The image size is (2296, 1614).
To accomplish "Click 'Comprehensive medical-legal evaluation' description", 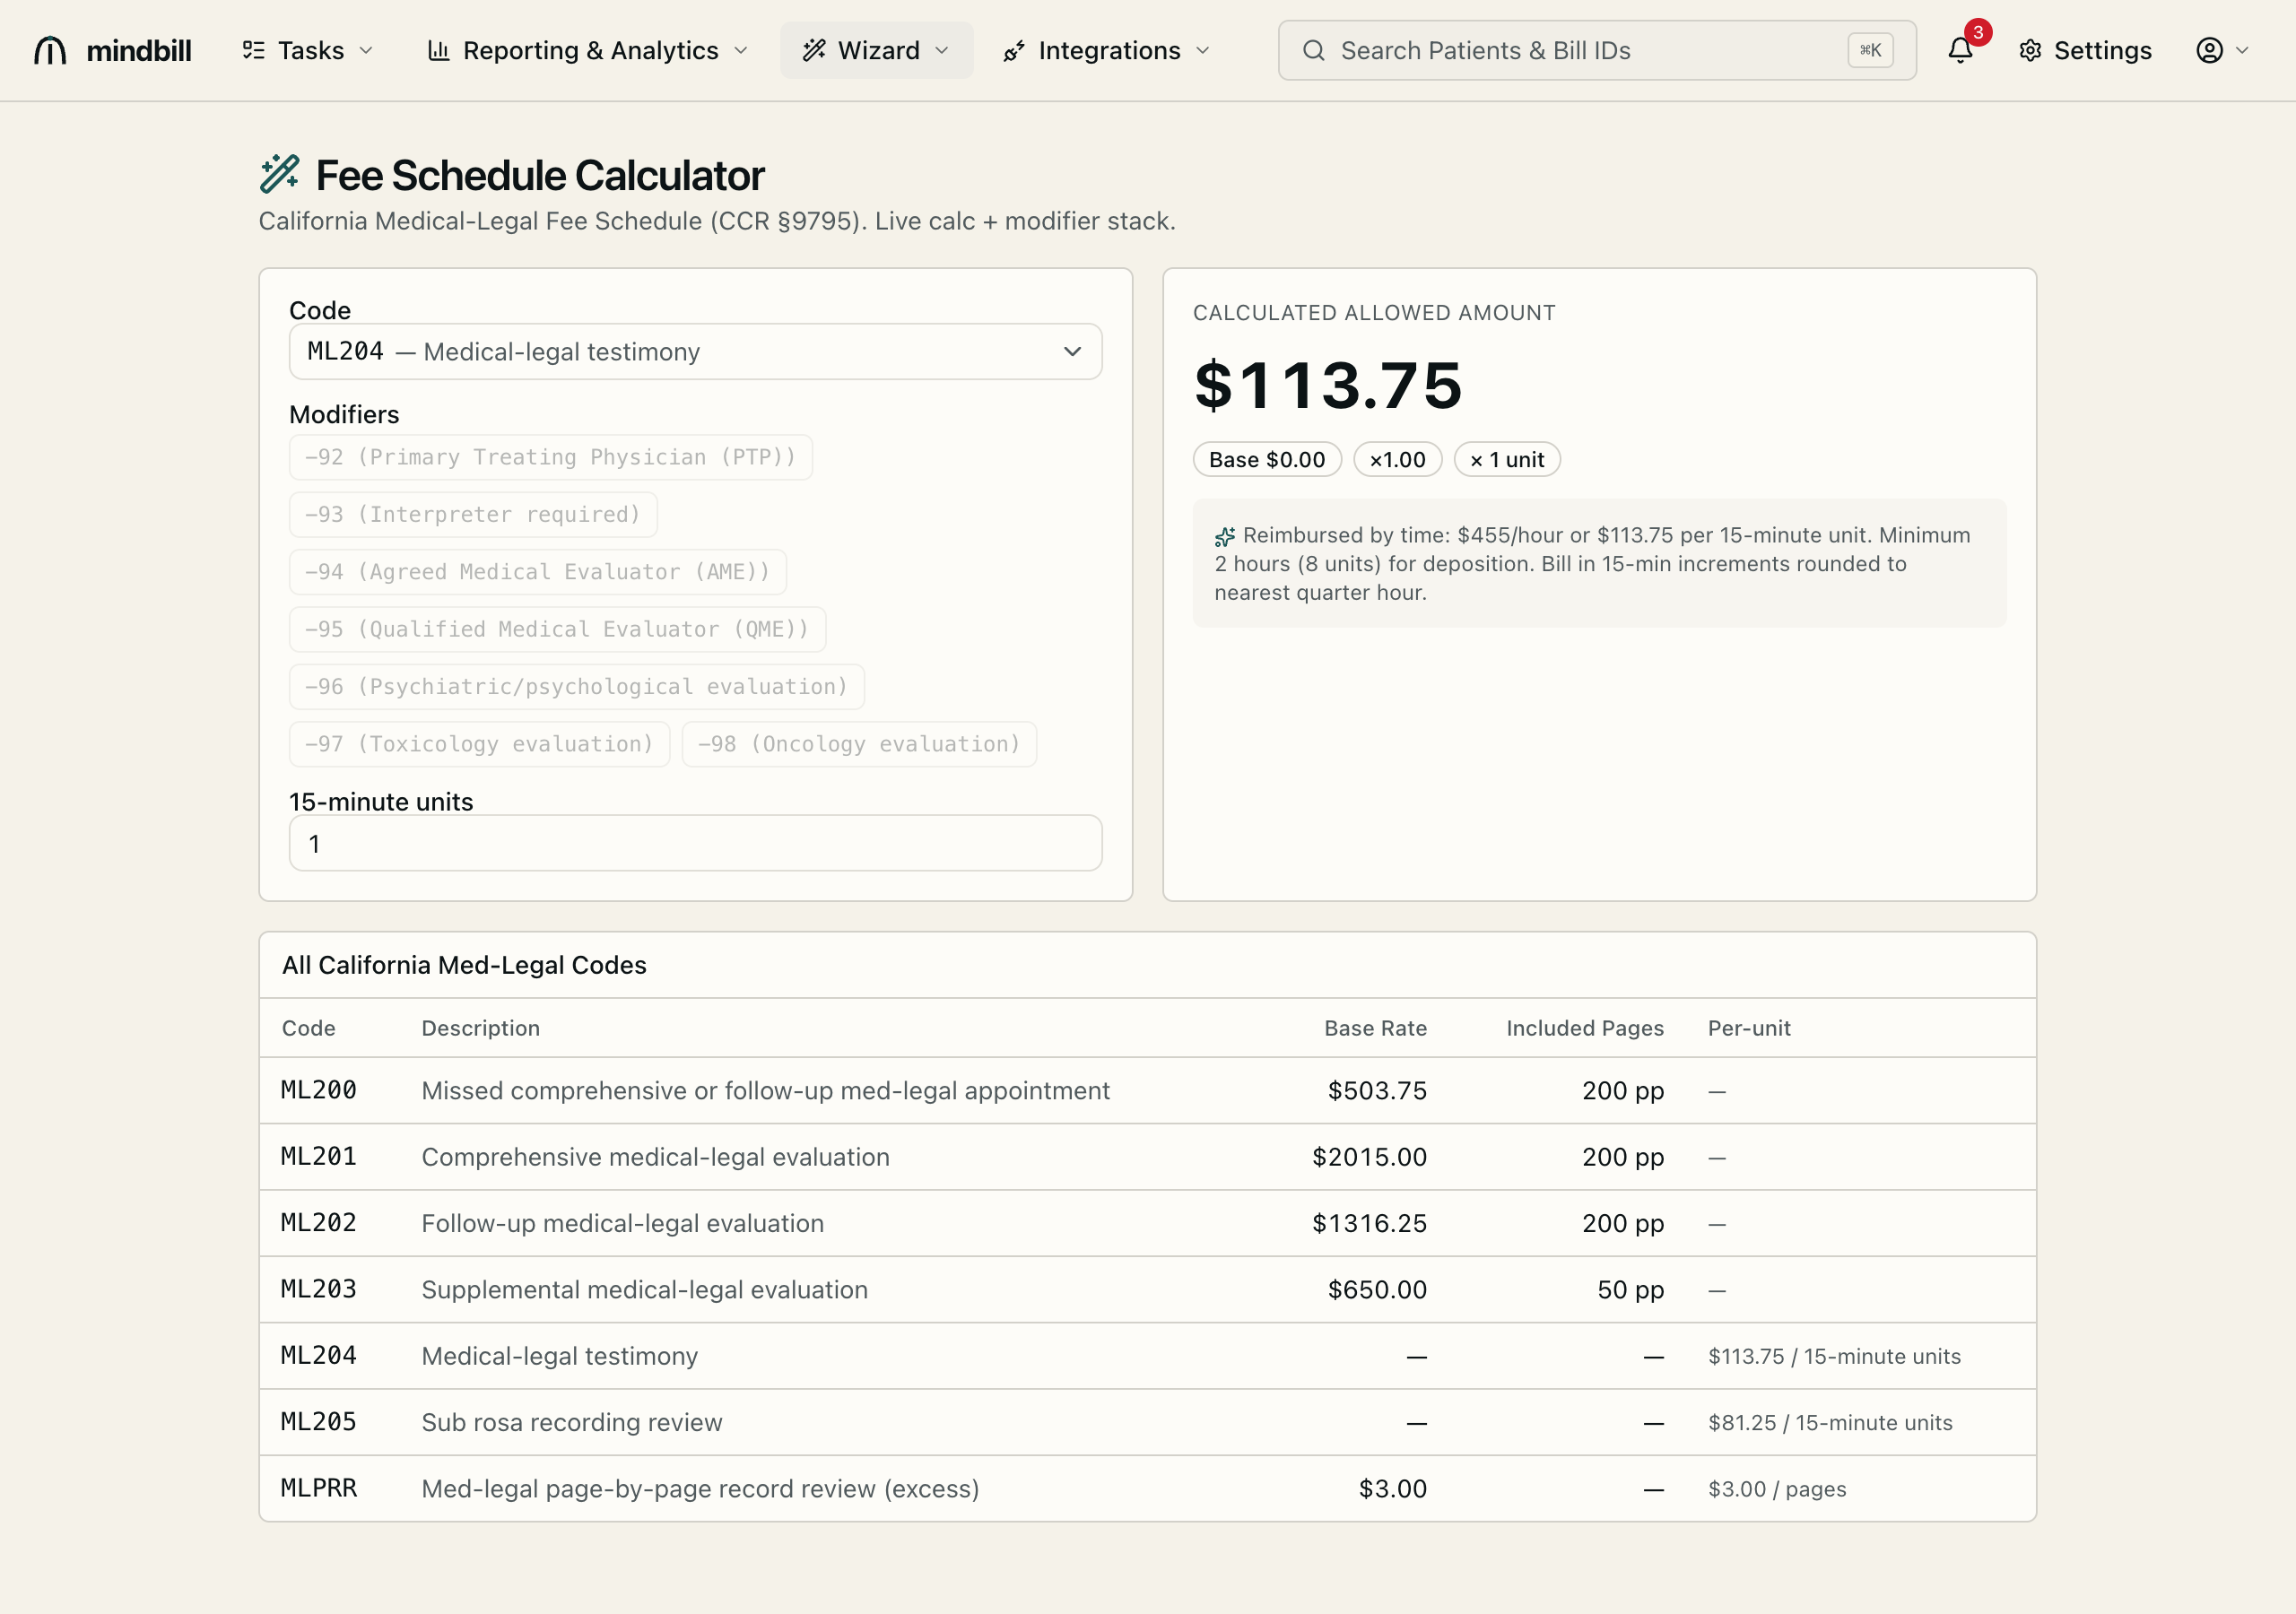I will [x=656, y=1157].
